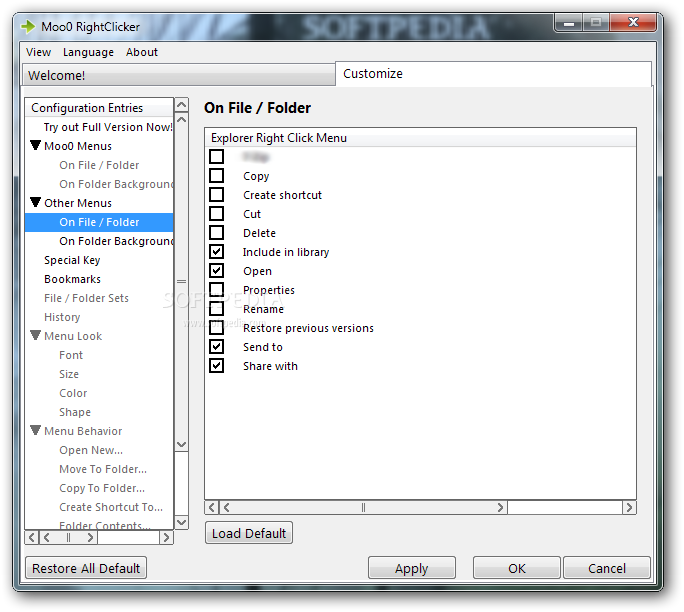Select the Special Key entry
This screenshot has height=612, width=684.
click(x=72, y=260)
